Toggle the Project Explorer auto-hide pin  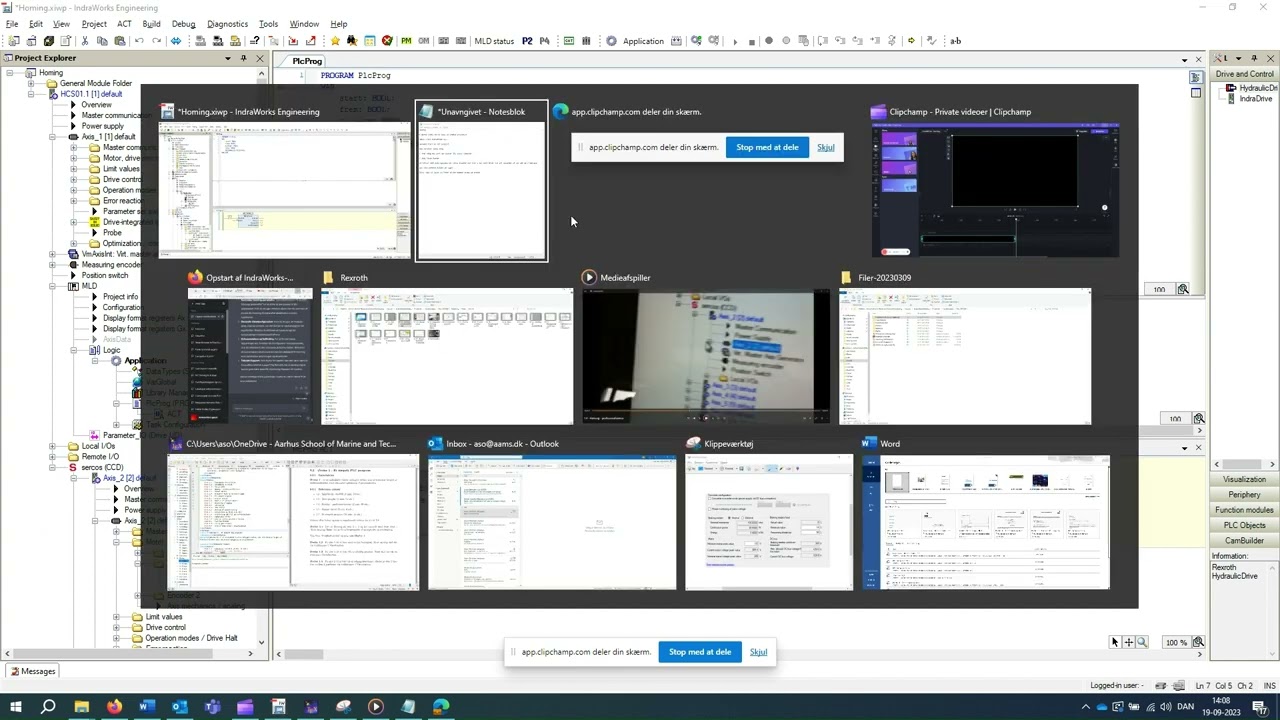[x=243, y=58]
